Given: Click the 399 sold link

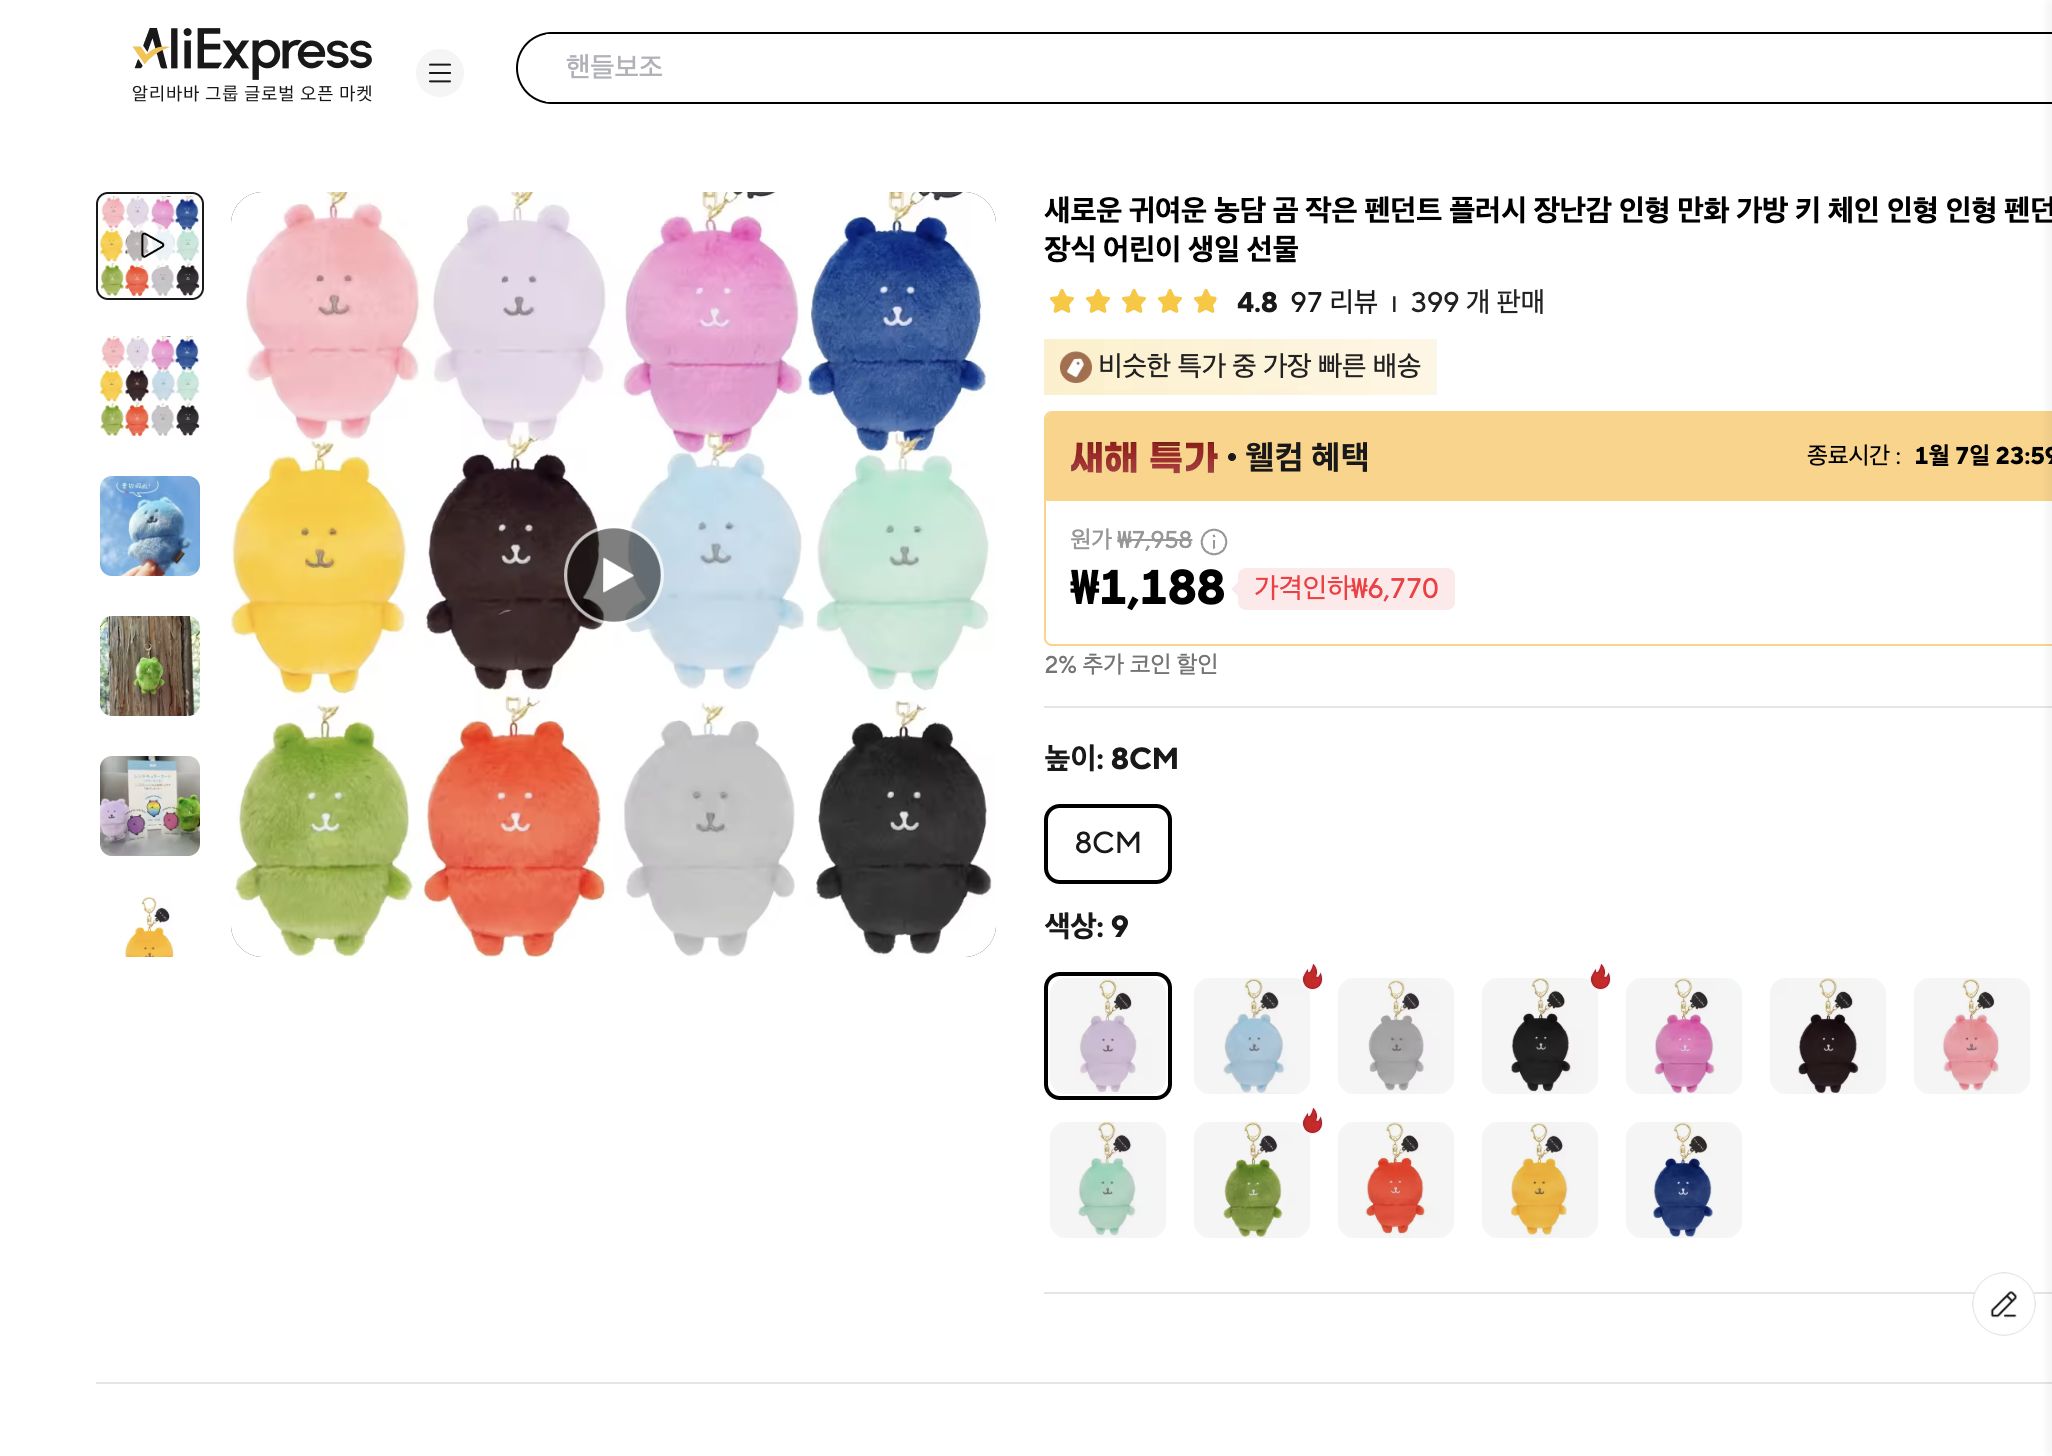Looking at the screenshot, I should point(1476,302).
